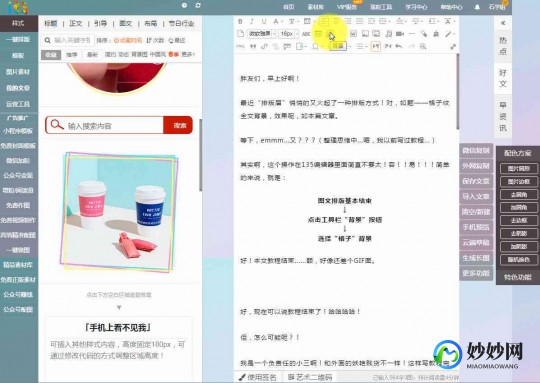The width and height of the screenshot is (540, 383).
Task: Open the 图文 style tab
Action: pos(125,23)
